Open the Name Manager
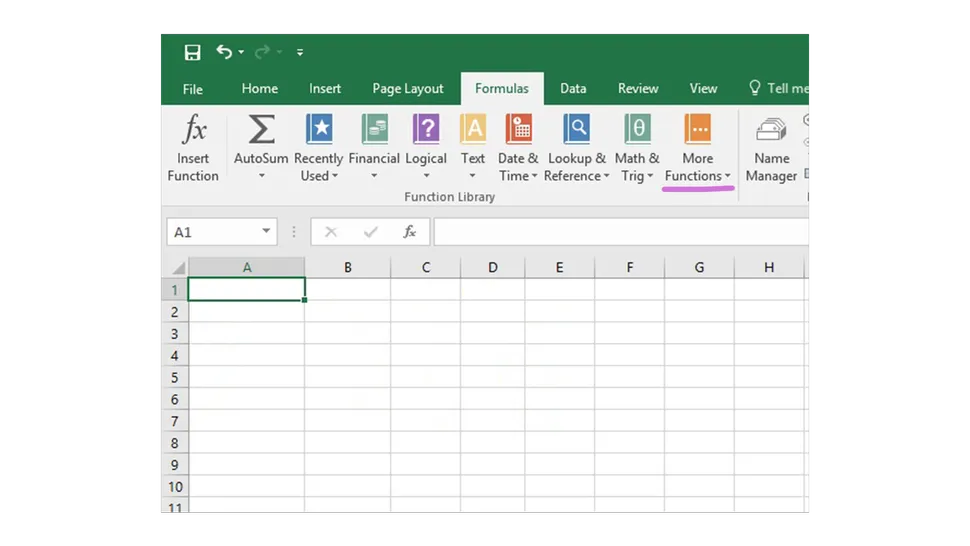 pyautogui.click(x=771, y=148)
